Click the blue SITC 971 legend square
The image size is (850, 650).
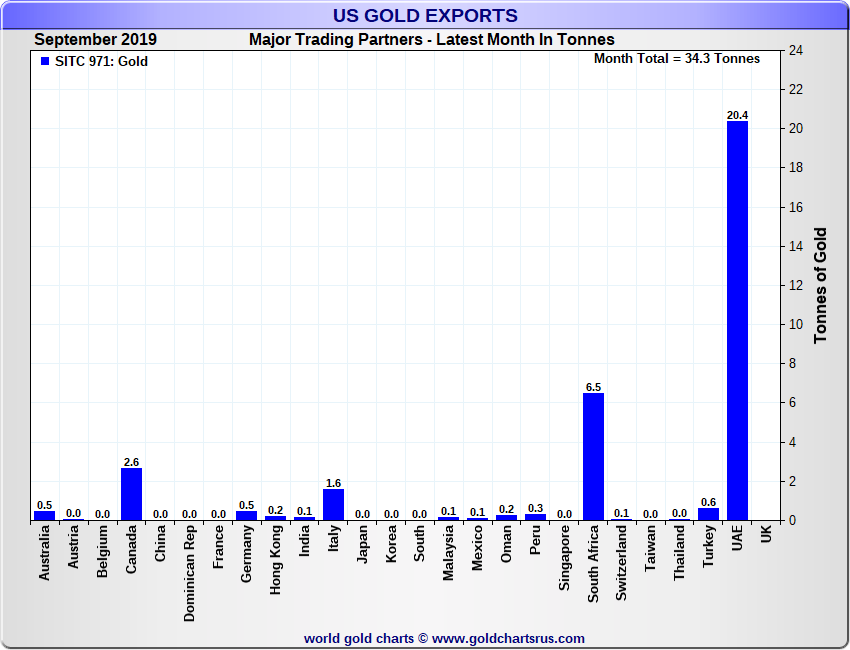click(45, 61)
